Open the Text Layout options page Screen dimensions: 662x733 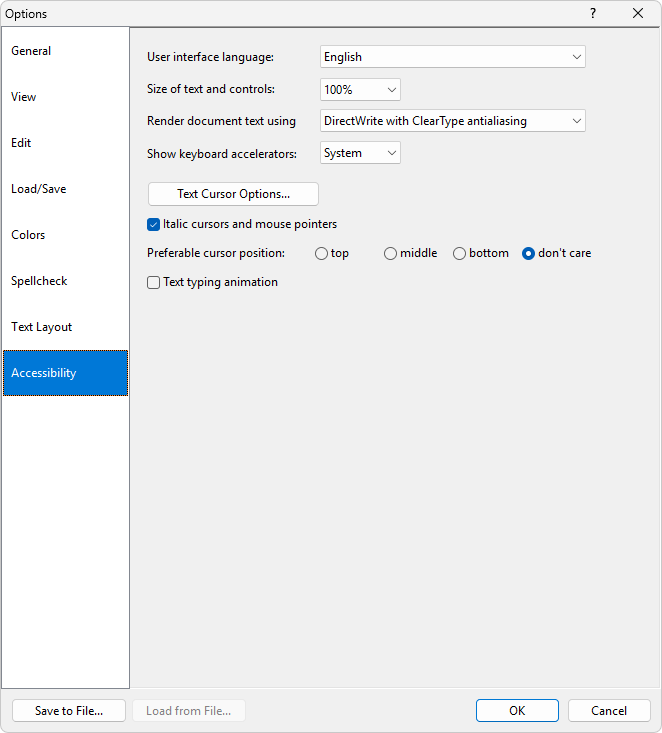click(x=65, y=327)
